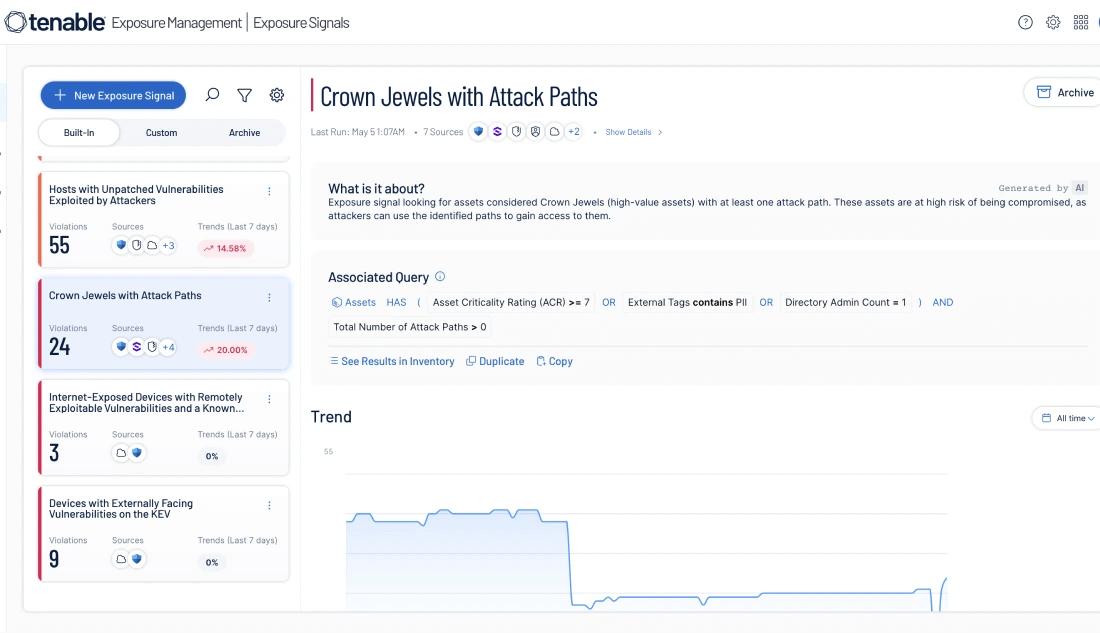Viewport: 1100px width, 633px height.
Task: Click the Tenable logo
Action: [x=55, y=22]
